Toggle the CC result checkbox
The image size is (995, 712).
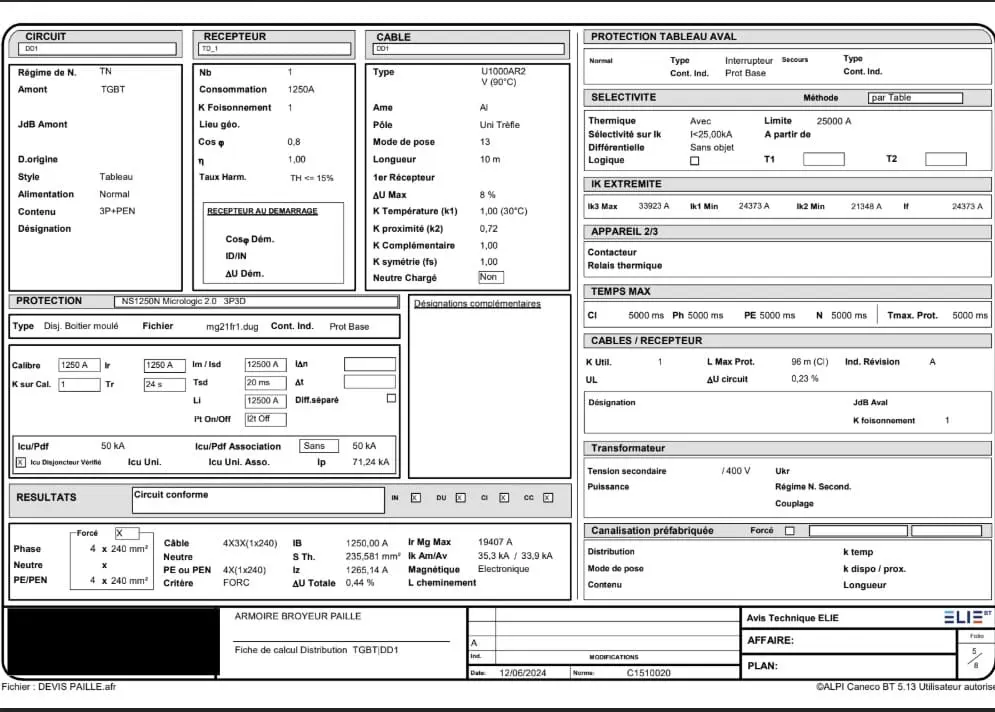[x=548, y=498]
